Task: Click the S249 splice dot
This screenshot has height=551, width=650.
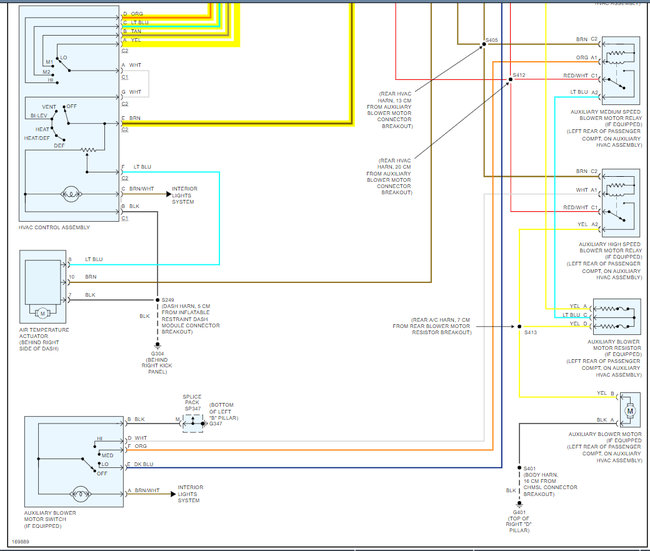Action: point(158,300)
